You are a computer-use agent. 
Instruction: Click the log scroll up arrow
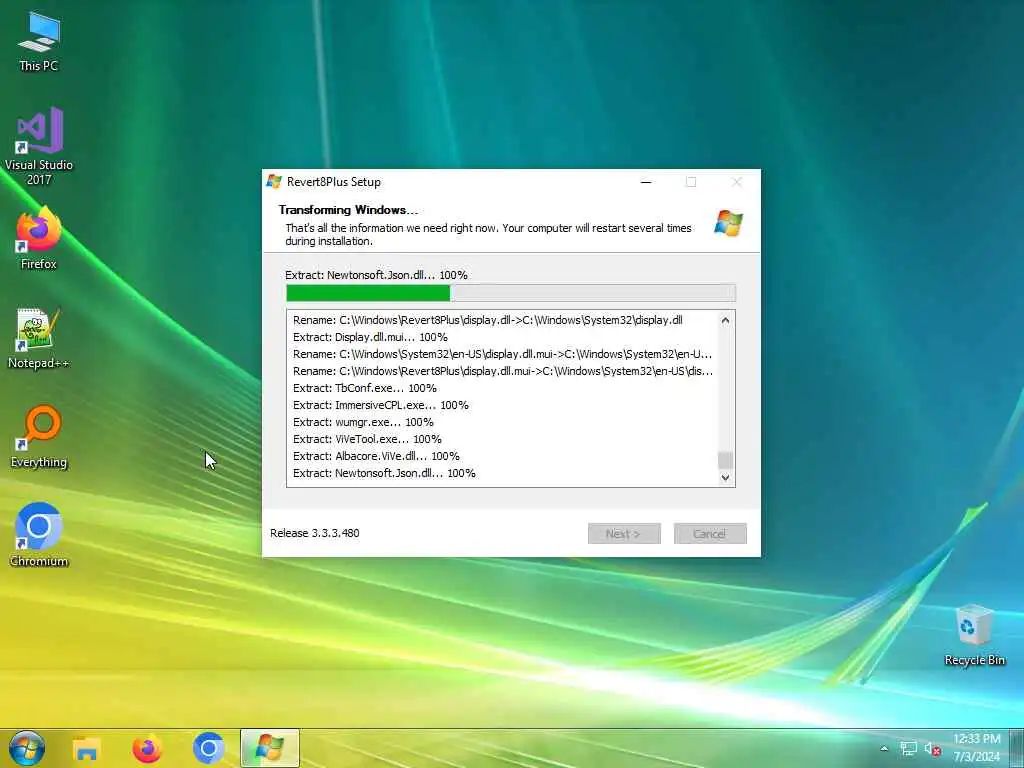[725, 321]
